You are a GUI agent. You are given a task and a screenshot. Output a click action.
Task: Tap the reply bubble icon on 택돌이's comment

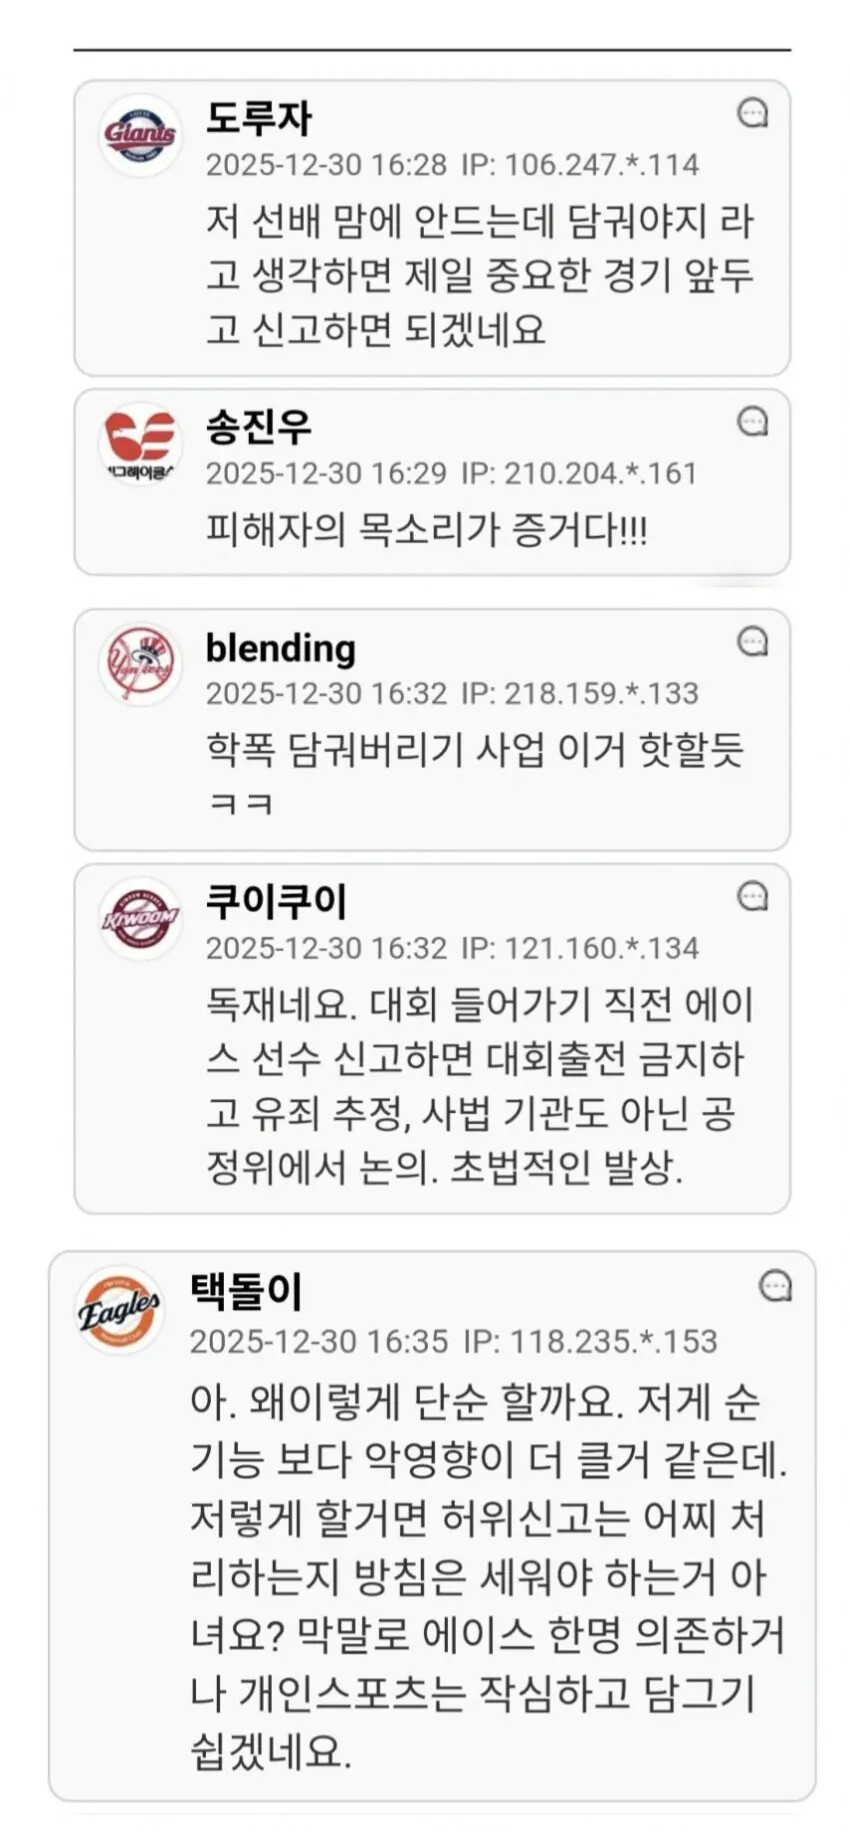tap(775, 1286)
